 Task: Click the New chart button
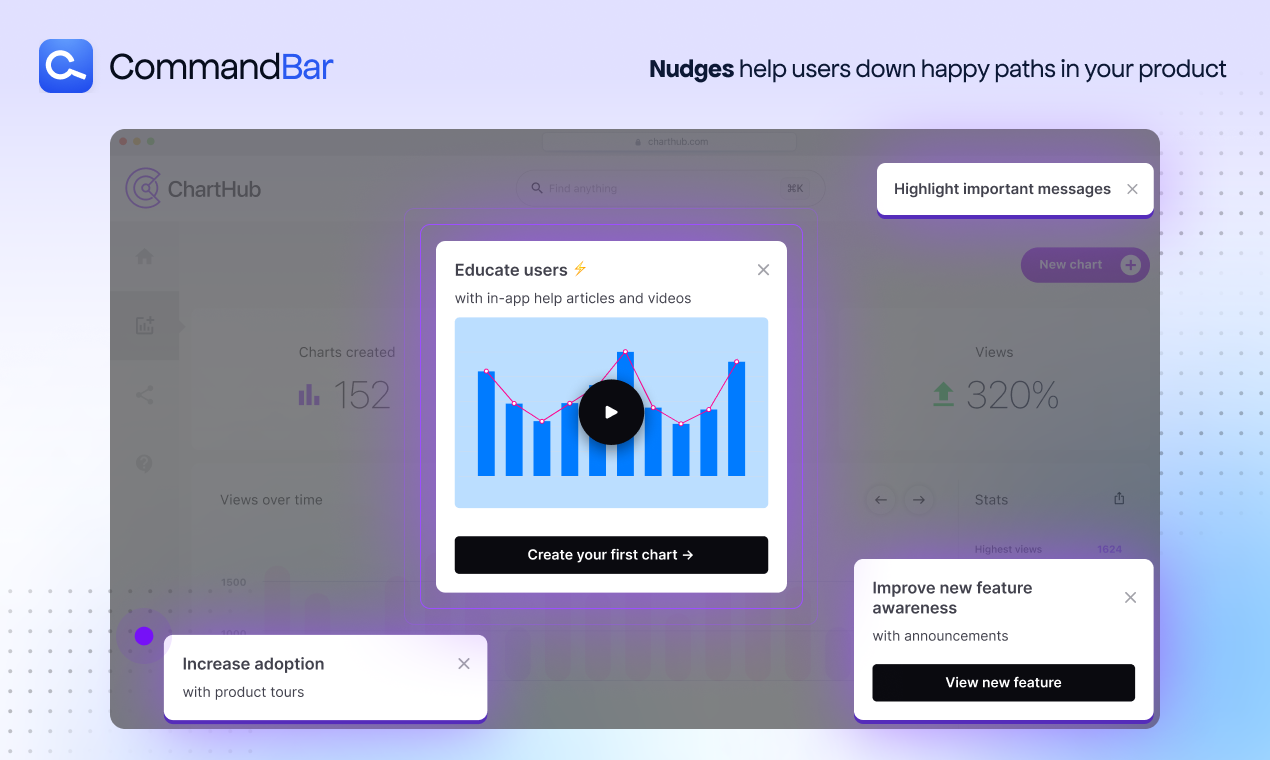pos(1085,265)
